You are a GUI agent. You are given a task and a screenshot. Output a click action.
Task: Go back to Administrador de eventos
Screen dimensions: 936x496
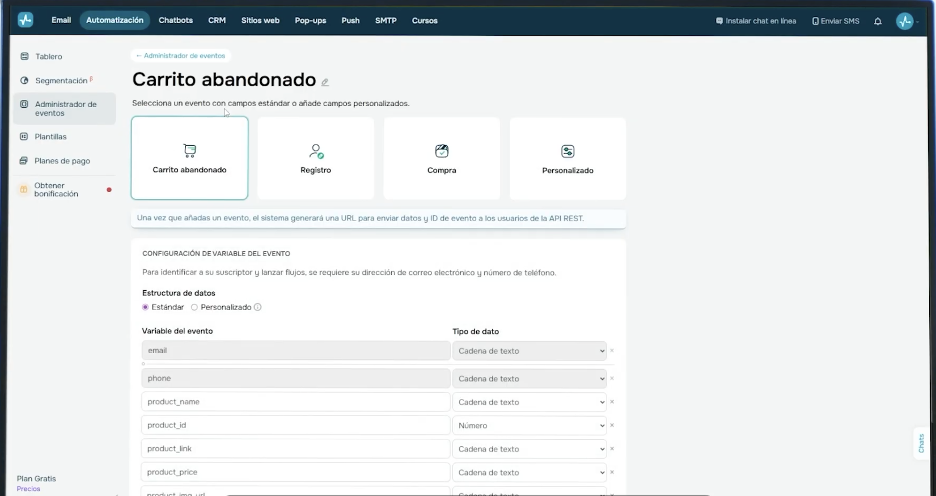point(180,56)
